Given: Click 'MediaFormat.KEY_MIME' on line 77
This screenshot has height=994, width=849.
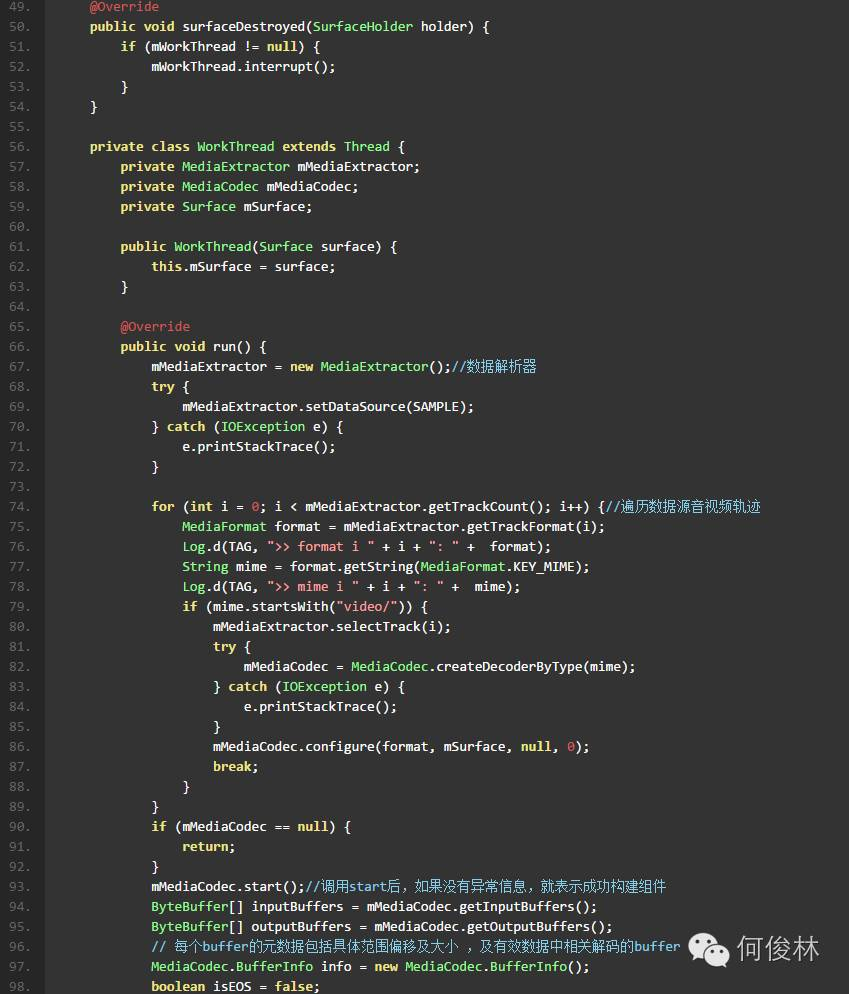Looking at the screenshot, I should pyautogui.click(x=497, y=567).
